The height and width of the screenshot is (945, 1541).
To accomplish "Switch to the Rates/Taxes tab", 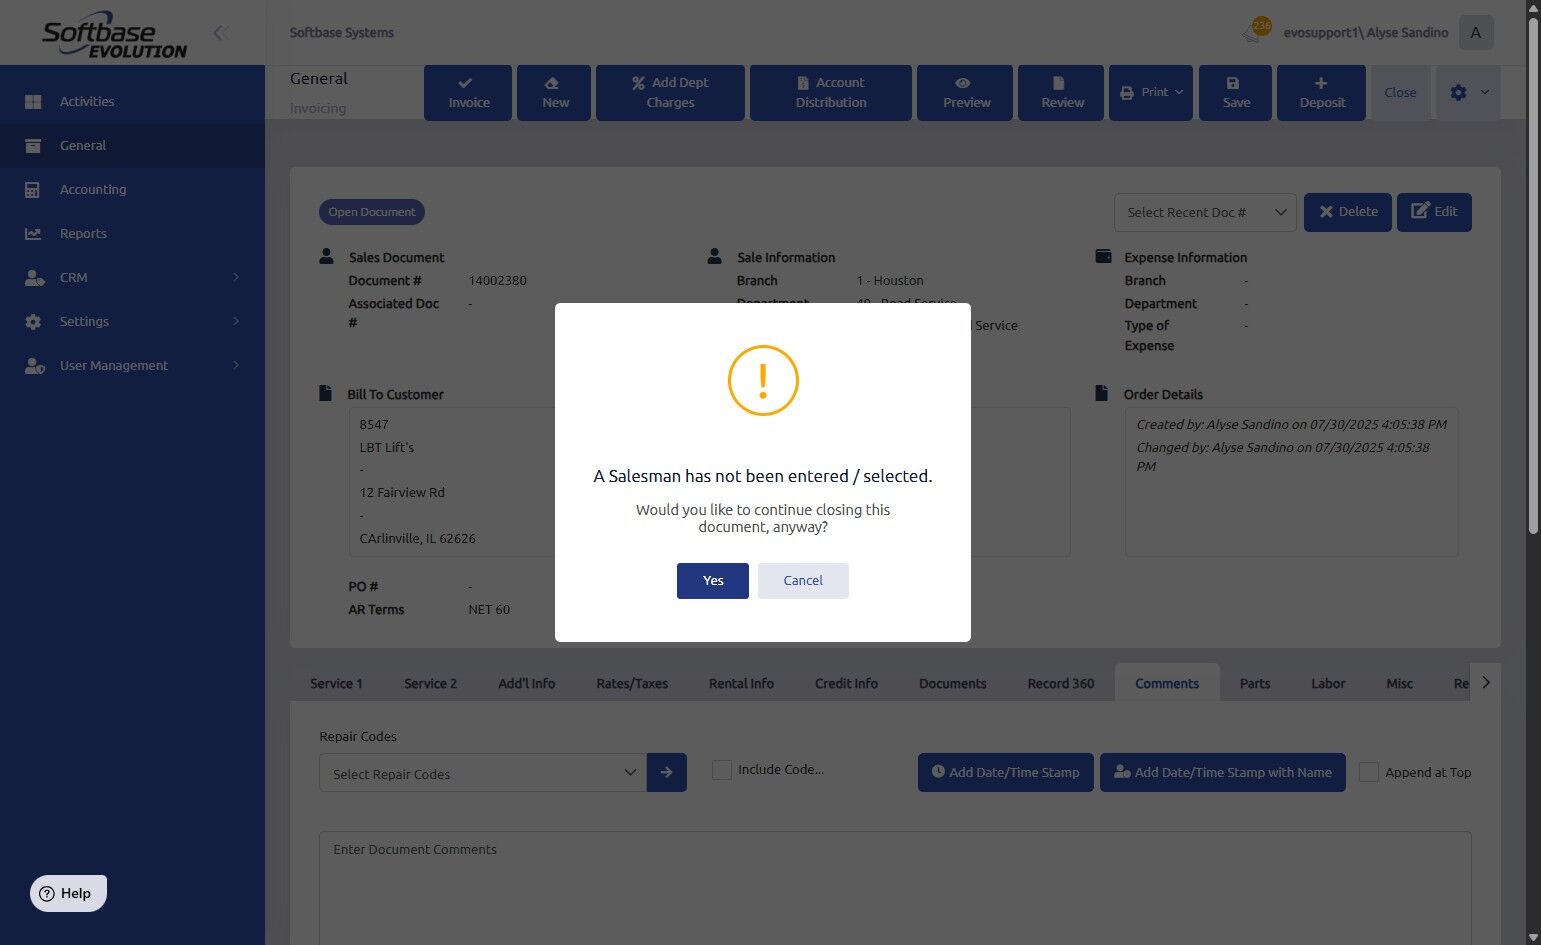I will [632, 683].
